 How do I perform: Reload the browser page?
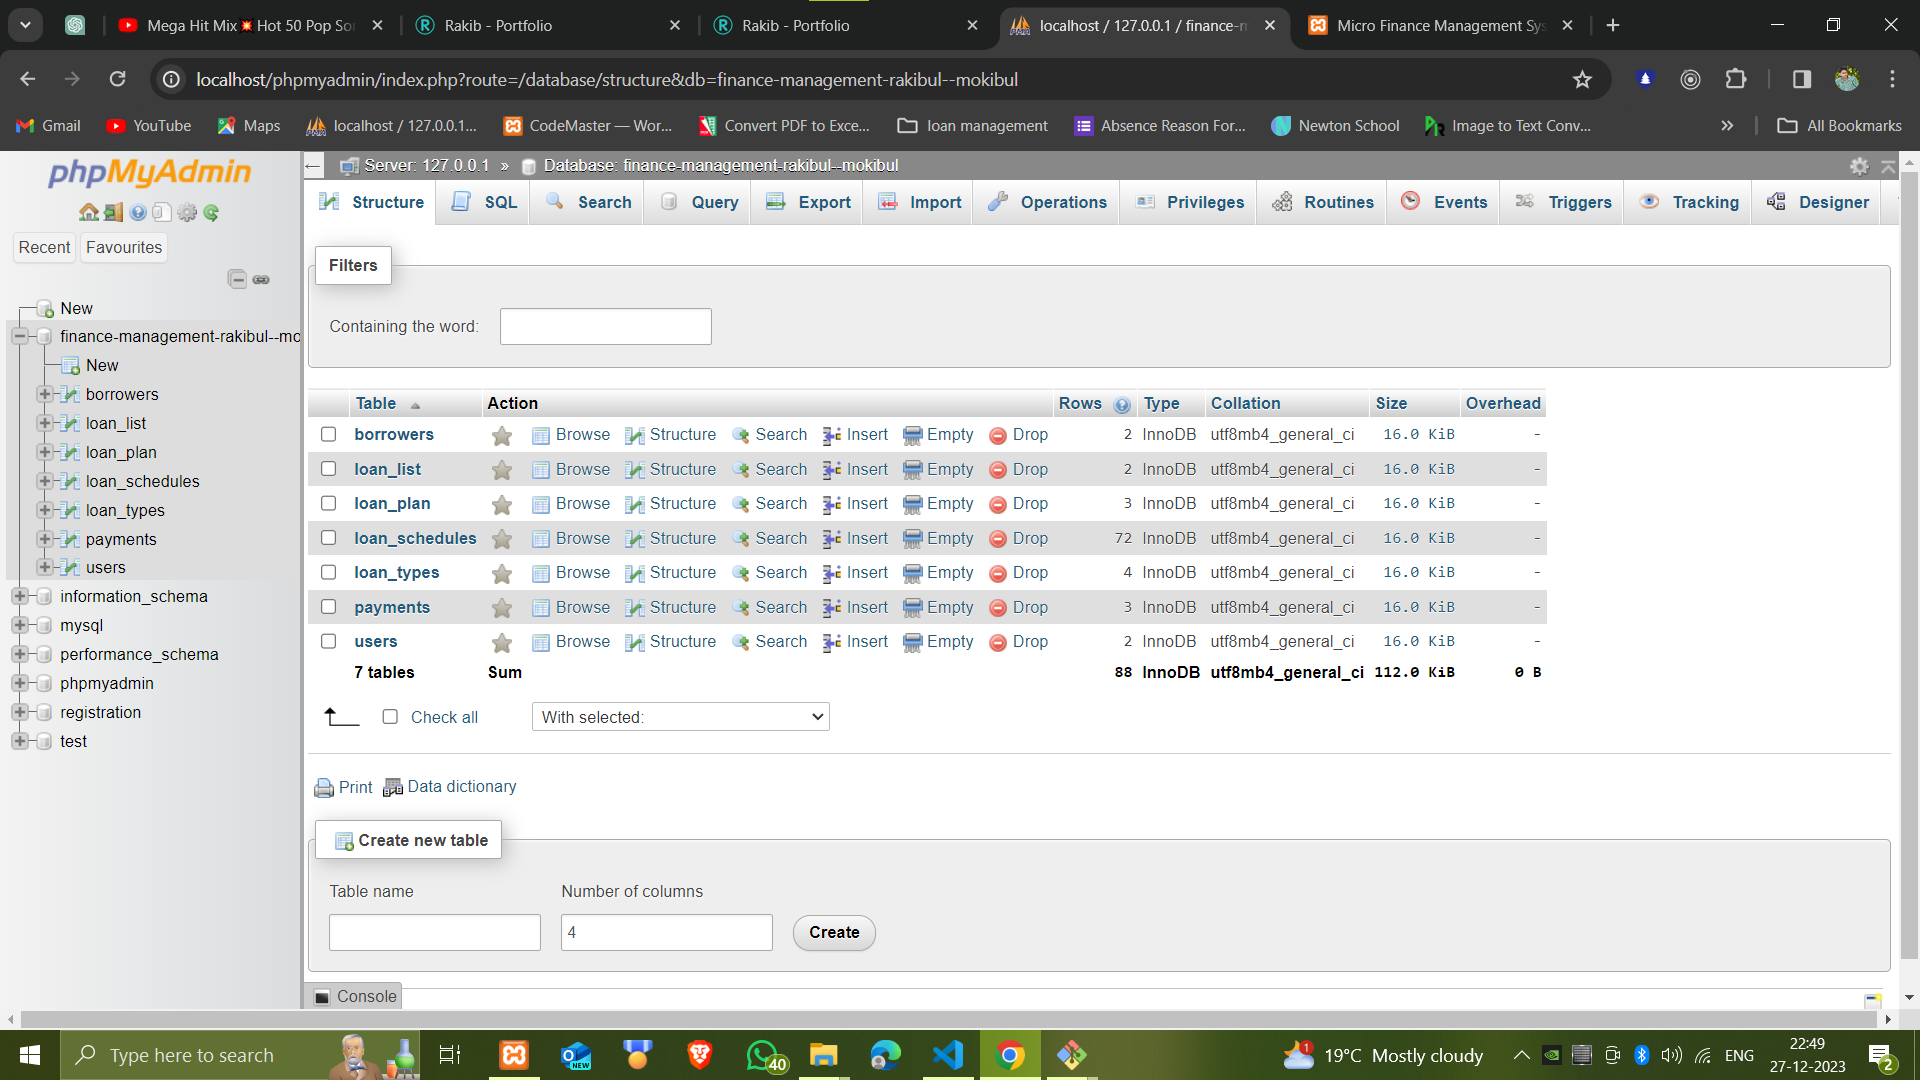pyautogui.click(x=117, y=79)
